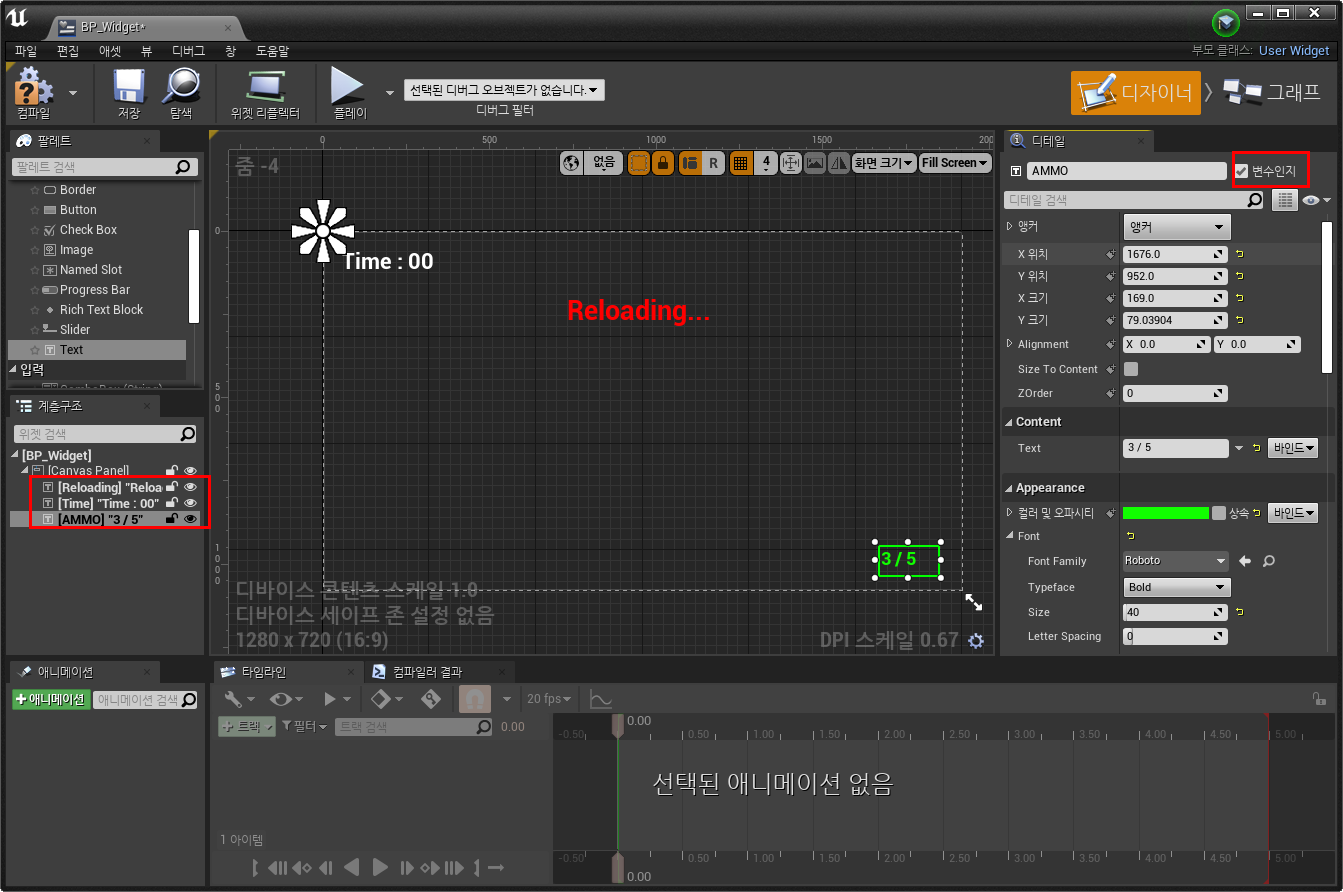Screen dimensions: 1343x892
Task: Switch to the 디자이너 Designer mode
Action: [x=1135, y=92]
